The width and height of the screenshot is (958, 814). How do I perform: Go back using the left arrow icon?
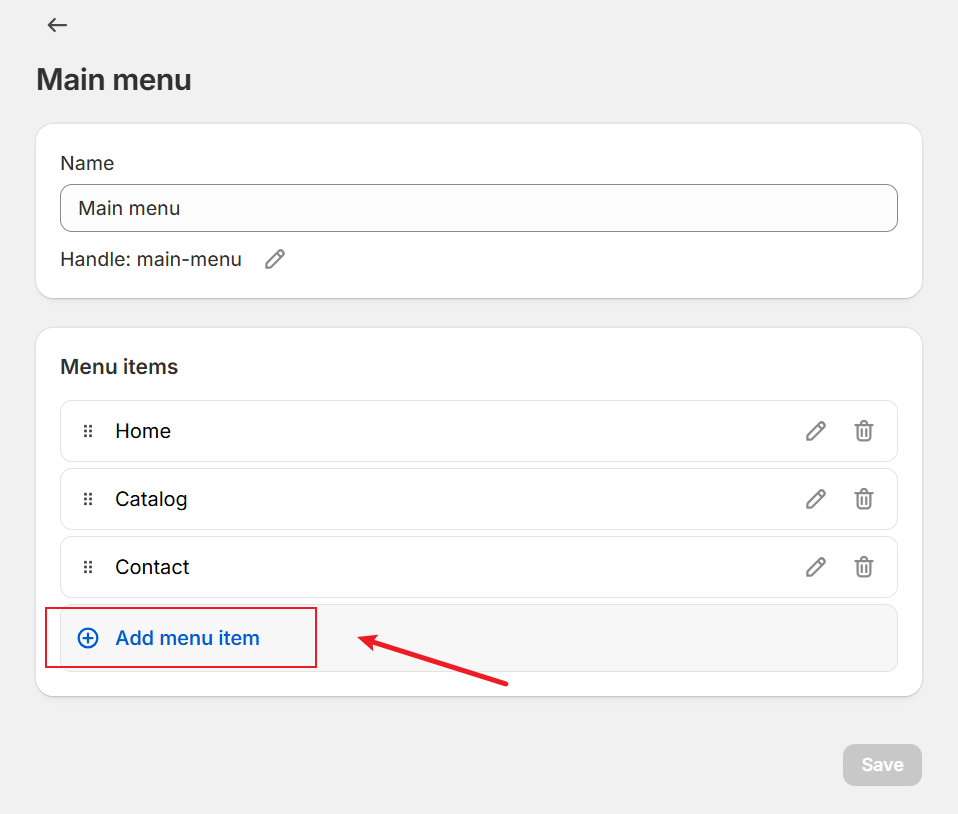(57, 25)
